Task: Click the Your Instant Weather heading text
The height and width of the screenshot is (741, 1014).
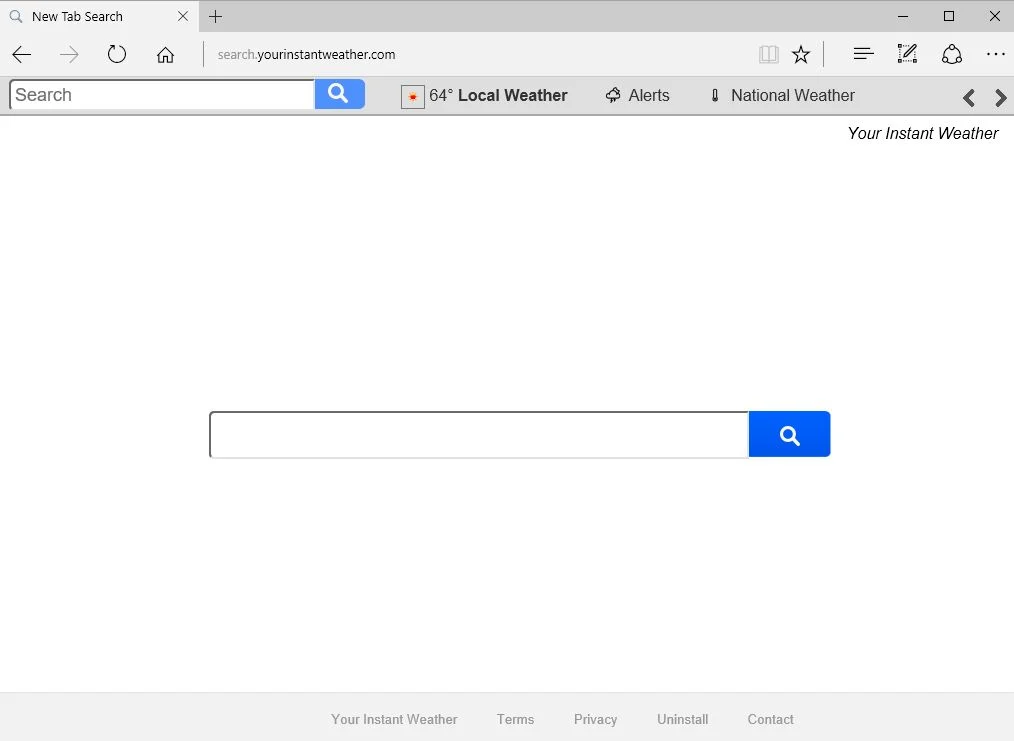Action: 923,133
